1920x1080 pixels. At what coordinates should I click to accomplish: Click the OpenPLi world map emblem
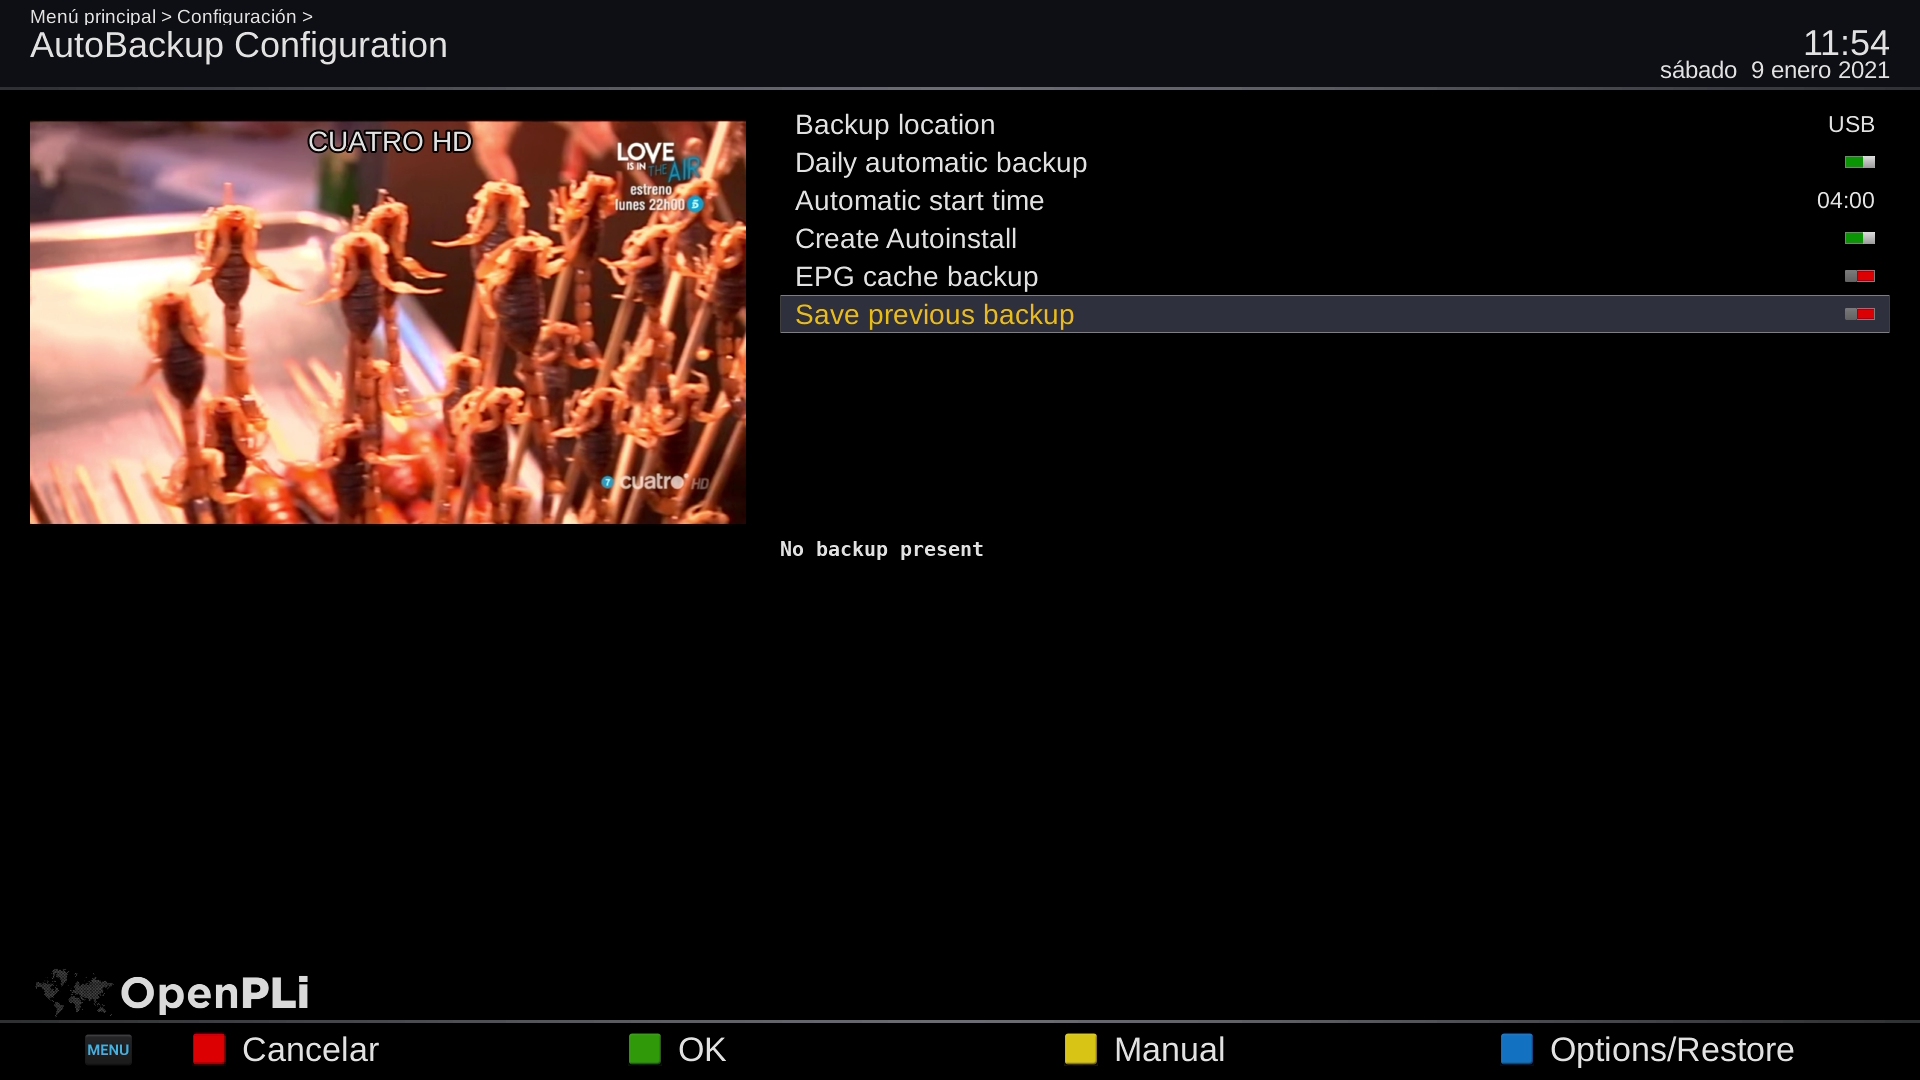73,992
